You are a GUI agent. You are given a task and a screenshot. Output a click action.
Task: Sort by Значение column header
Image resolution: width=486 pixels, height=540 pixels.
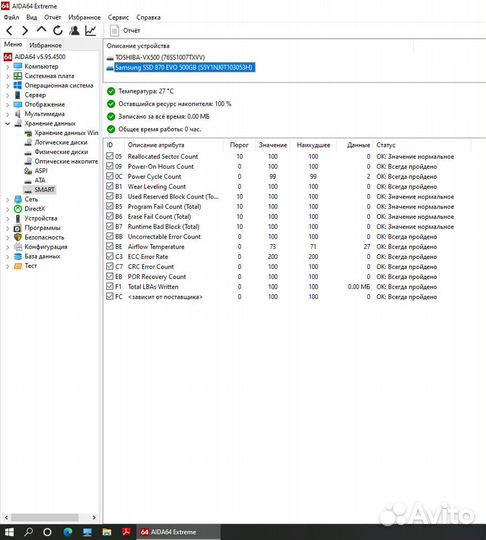[273, 145]
